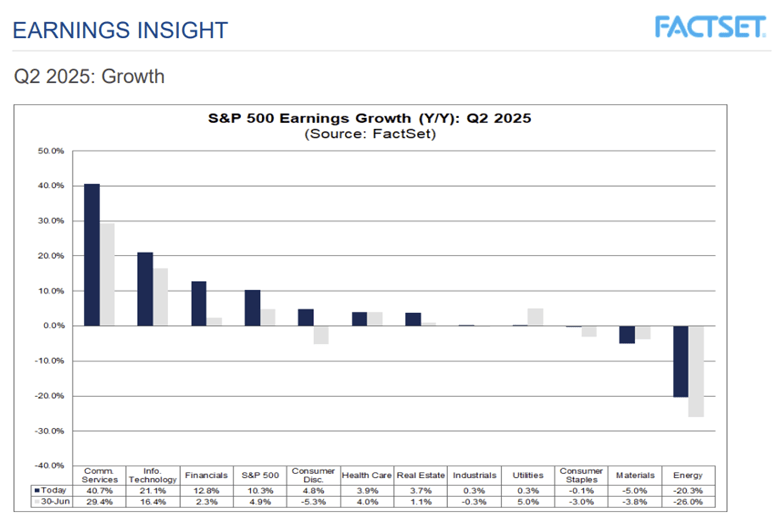Screen dimensions: 780x523
Task: Select the -0.1% Consumer Staples cell
Action: (x=581, y=491)
